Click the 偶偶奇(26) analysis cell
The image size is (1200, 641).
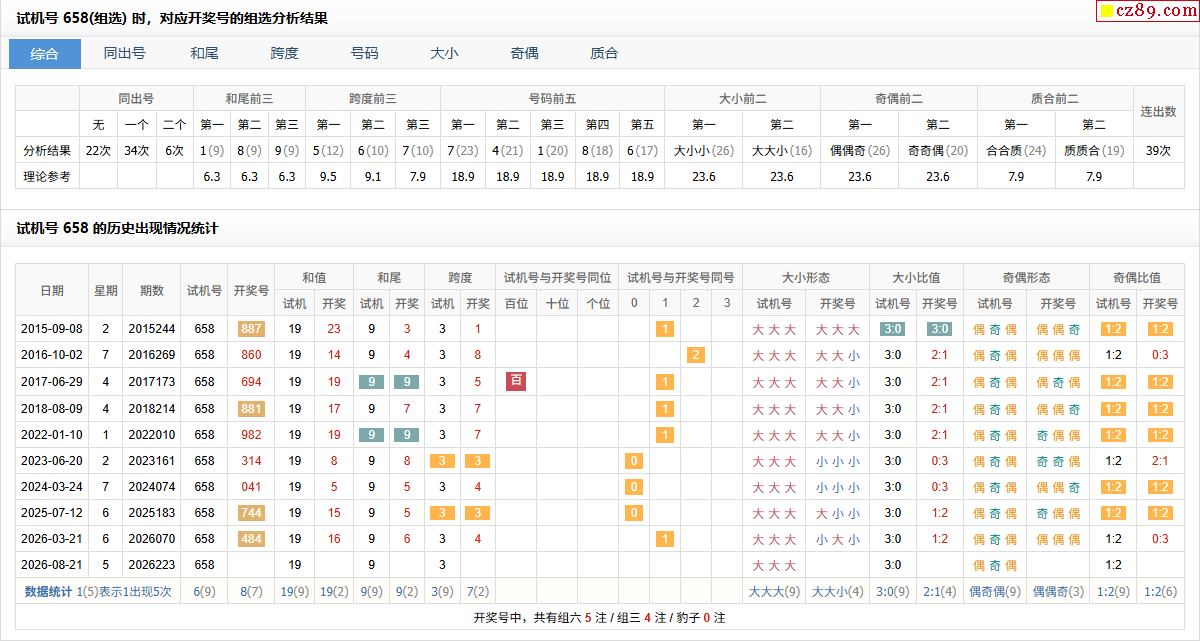coord(860,151)
